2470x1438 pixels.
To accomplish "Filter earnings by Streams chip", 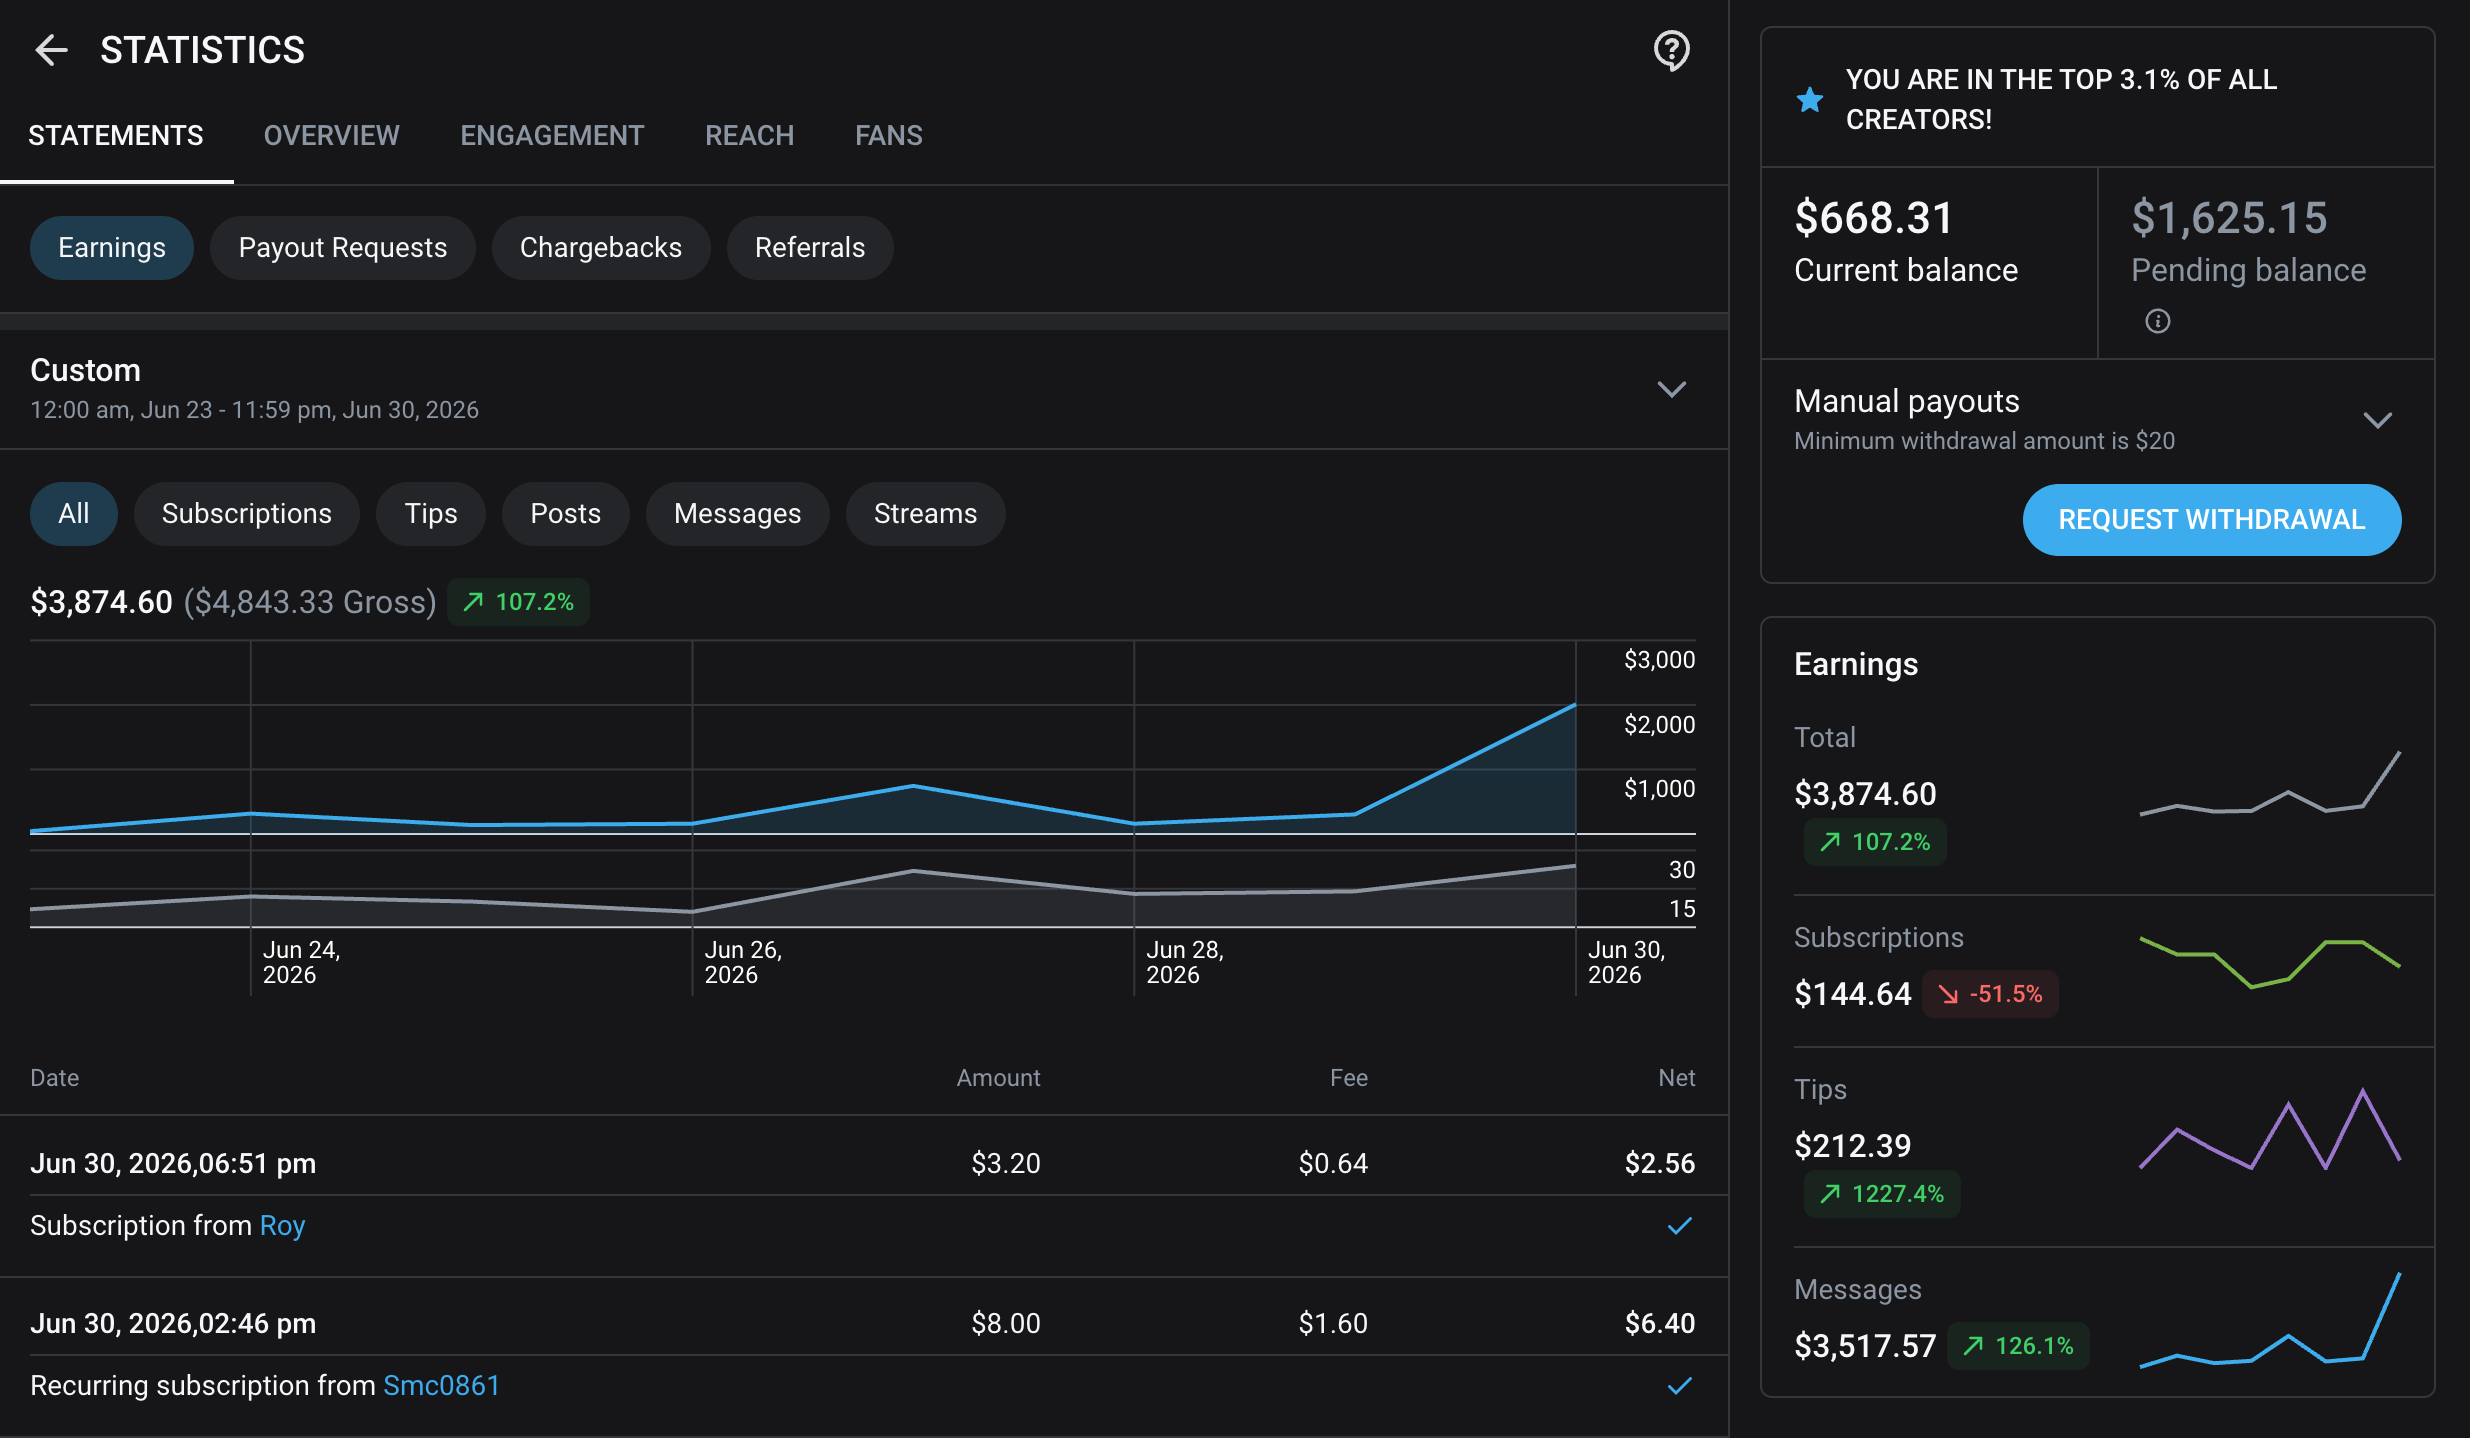I will point(926,514).
